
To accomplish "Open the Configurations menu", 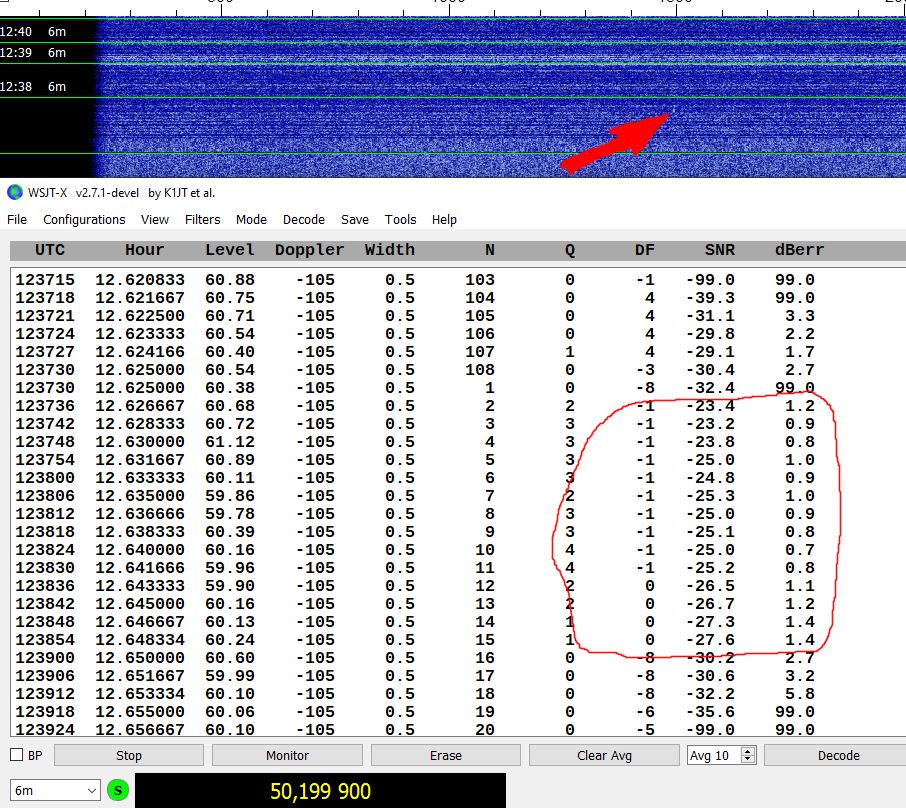I will tap(85, 219).
